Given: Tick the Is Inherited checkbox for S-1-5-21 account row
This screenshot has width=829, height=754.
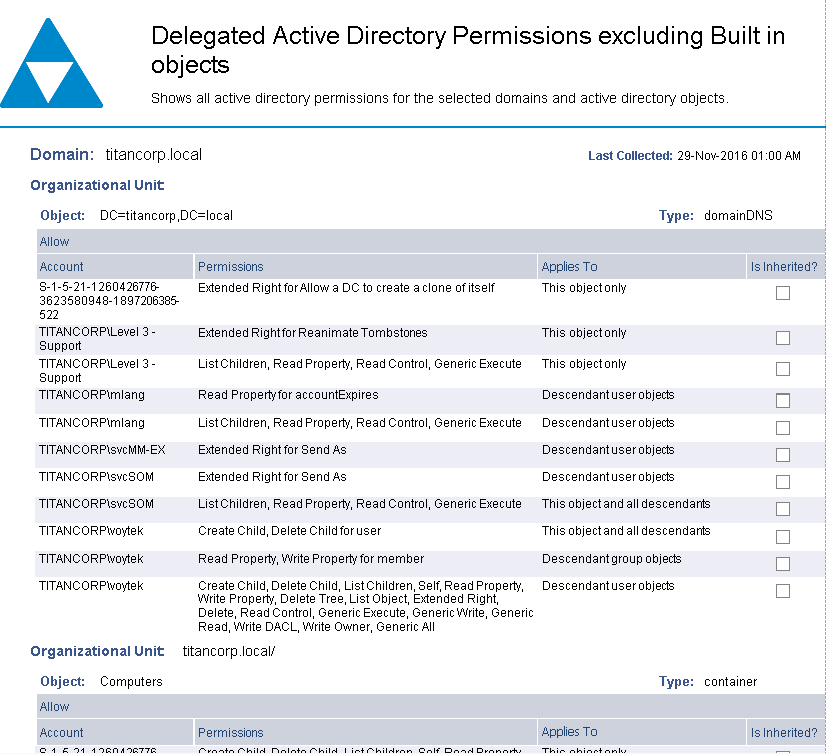Looking at the screenshot, I should pos(783,293).
